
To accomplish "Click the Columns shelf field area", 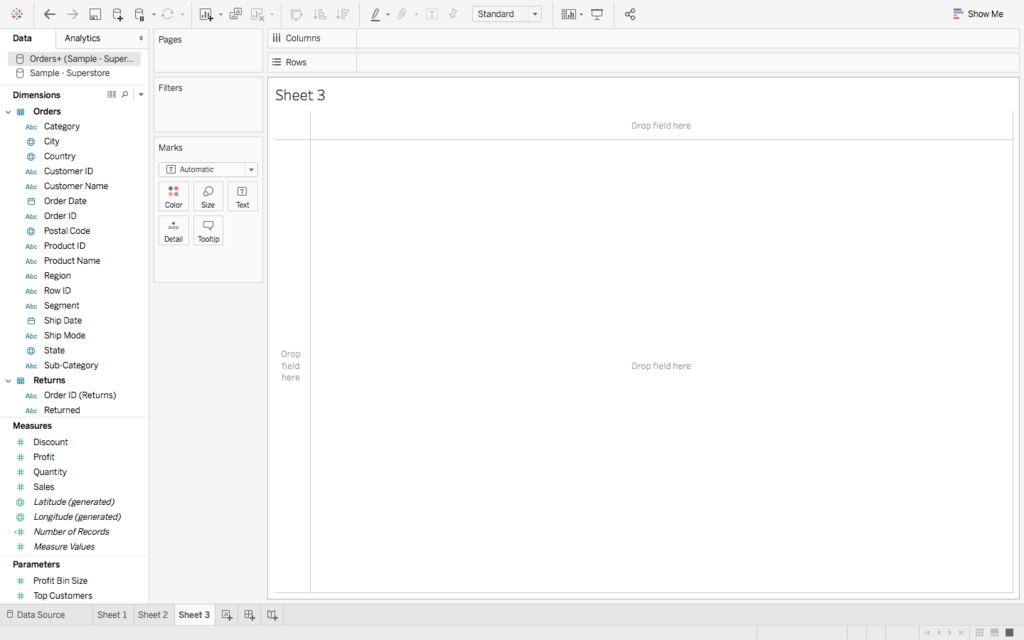I will point(688,38).
